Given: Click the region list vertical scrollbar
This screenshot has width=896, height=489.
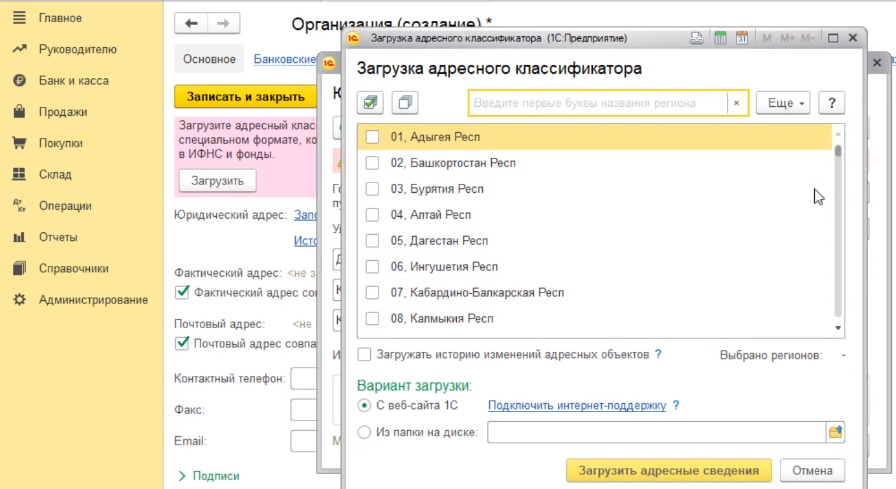Looking at the screenshot, I should [x=838, y=230].
